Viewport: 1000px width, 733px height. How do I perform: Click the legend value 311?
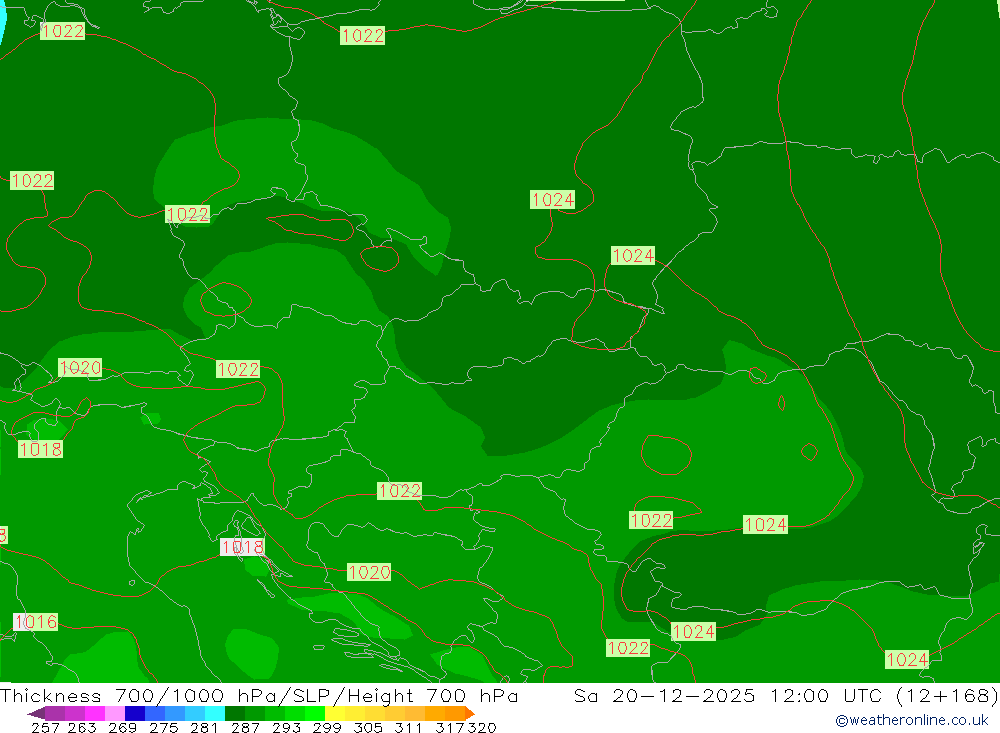408,728
